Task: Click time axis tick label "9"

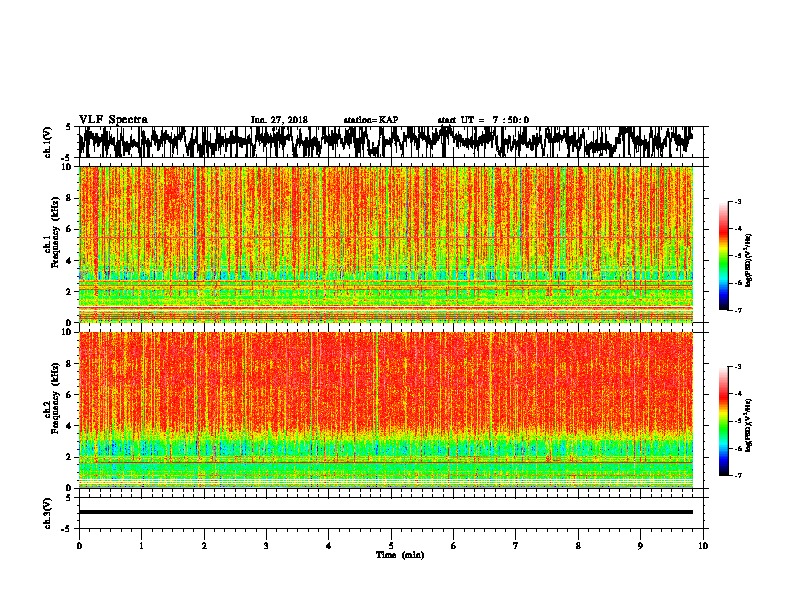Action: click(640, 546)
